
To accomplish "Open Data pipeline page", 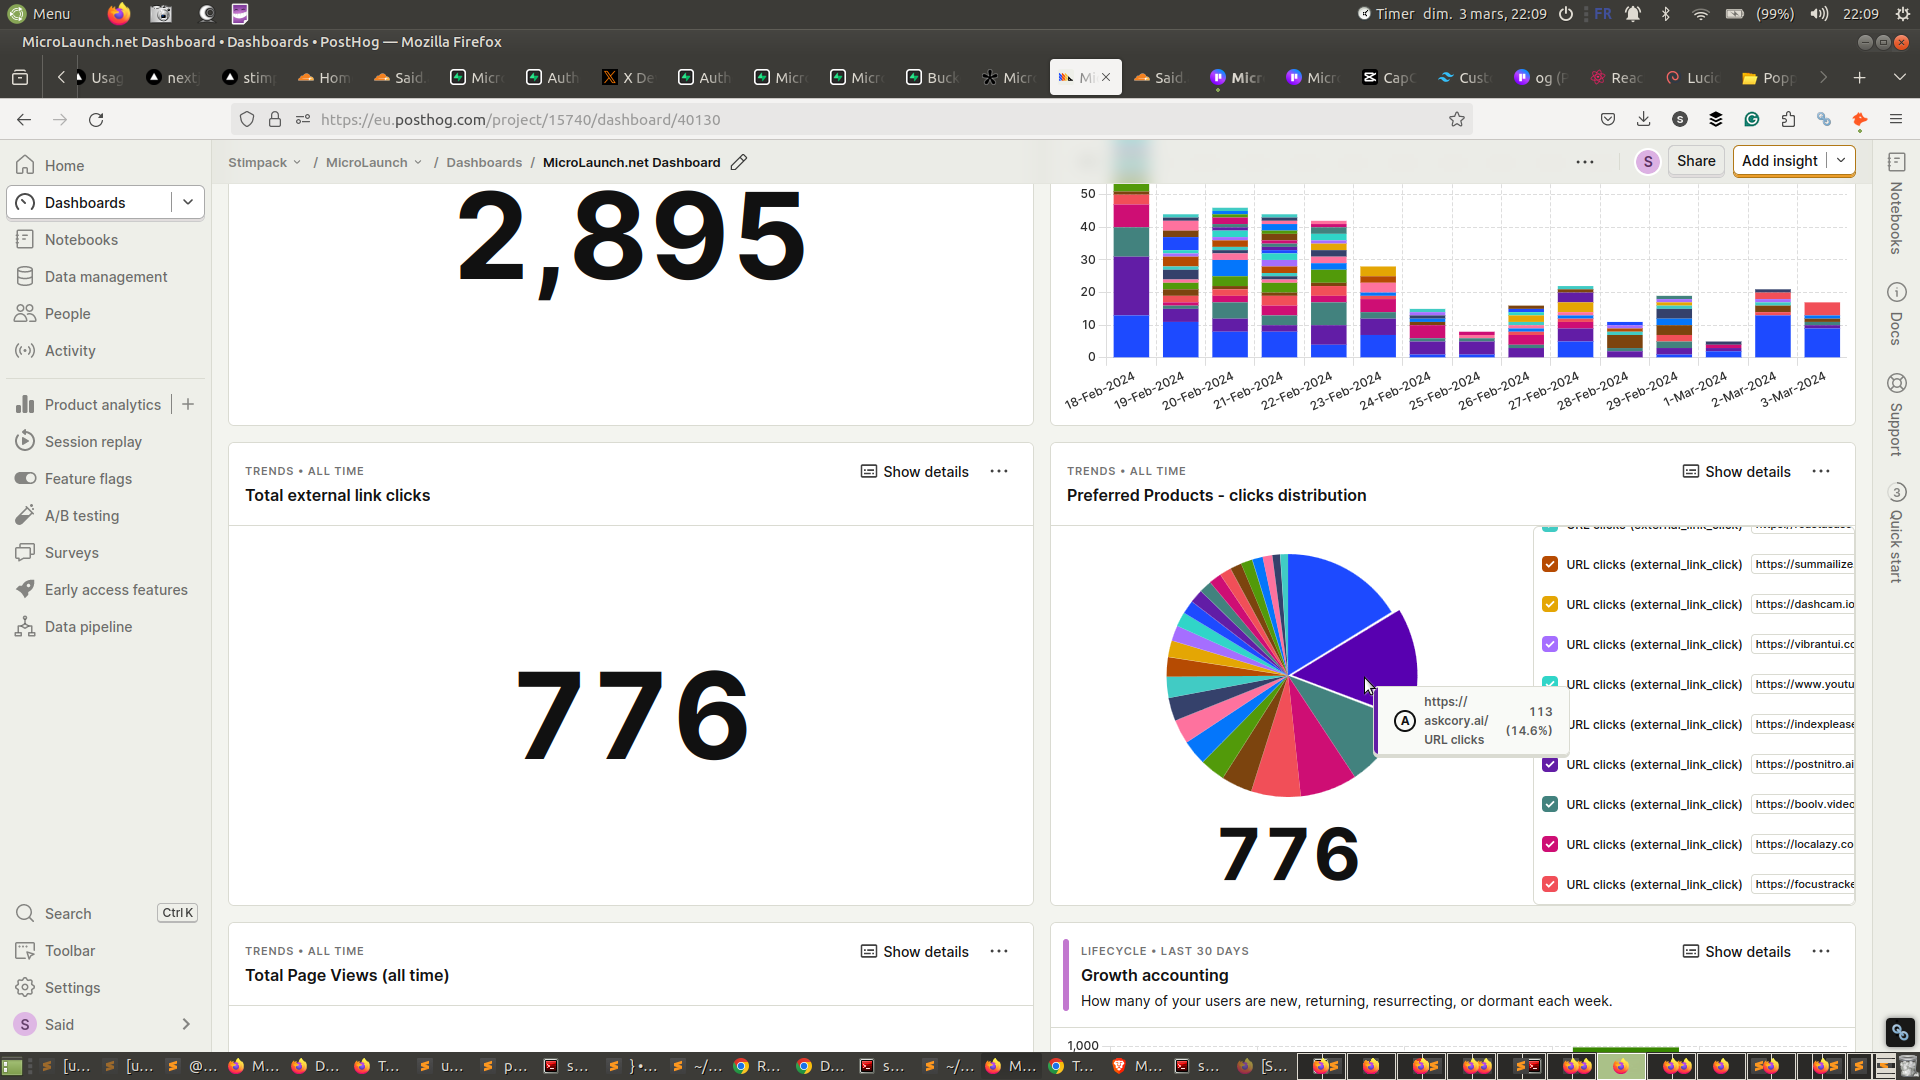I will [x=88, y=626].
